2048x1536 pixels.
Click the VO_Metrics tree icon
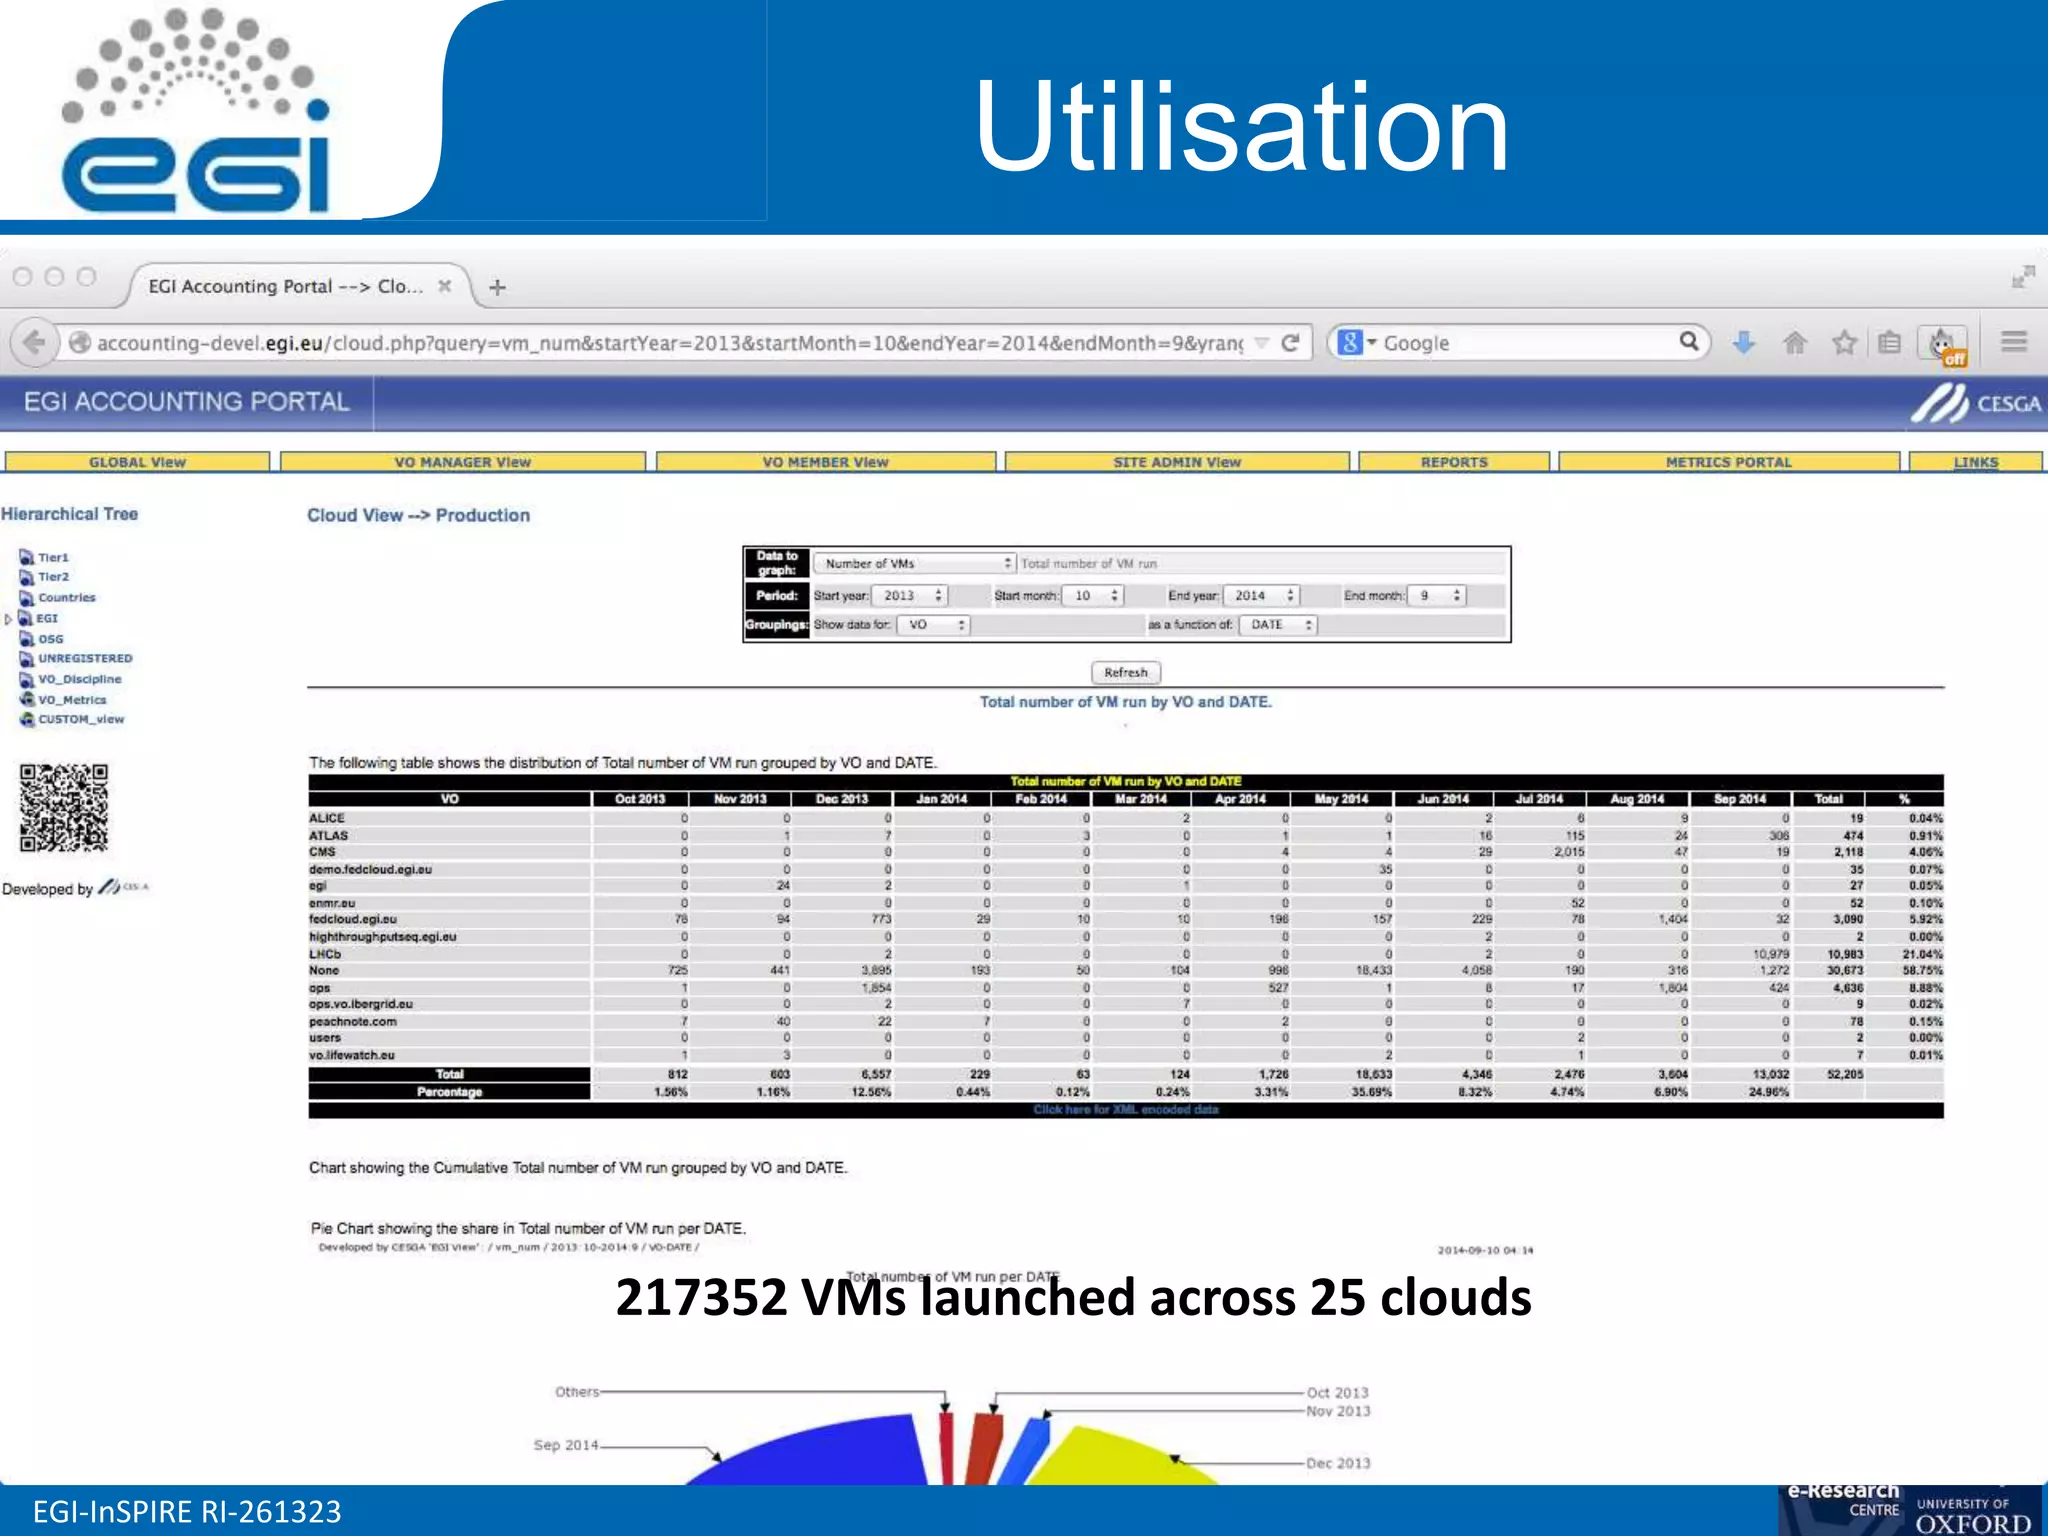[27, 699]
